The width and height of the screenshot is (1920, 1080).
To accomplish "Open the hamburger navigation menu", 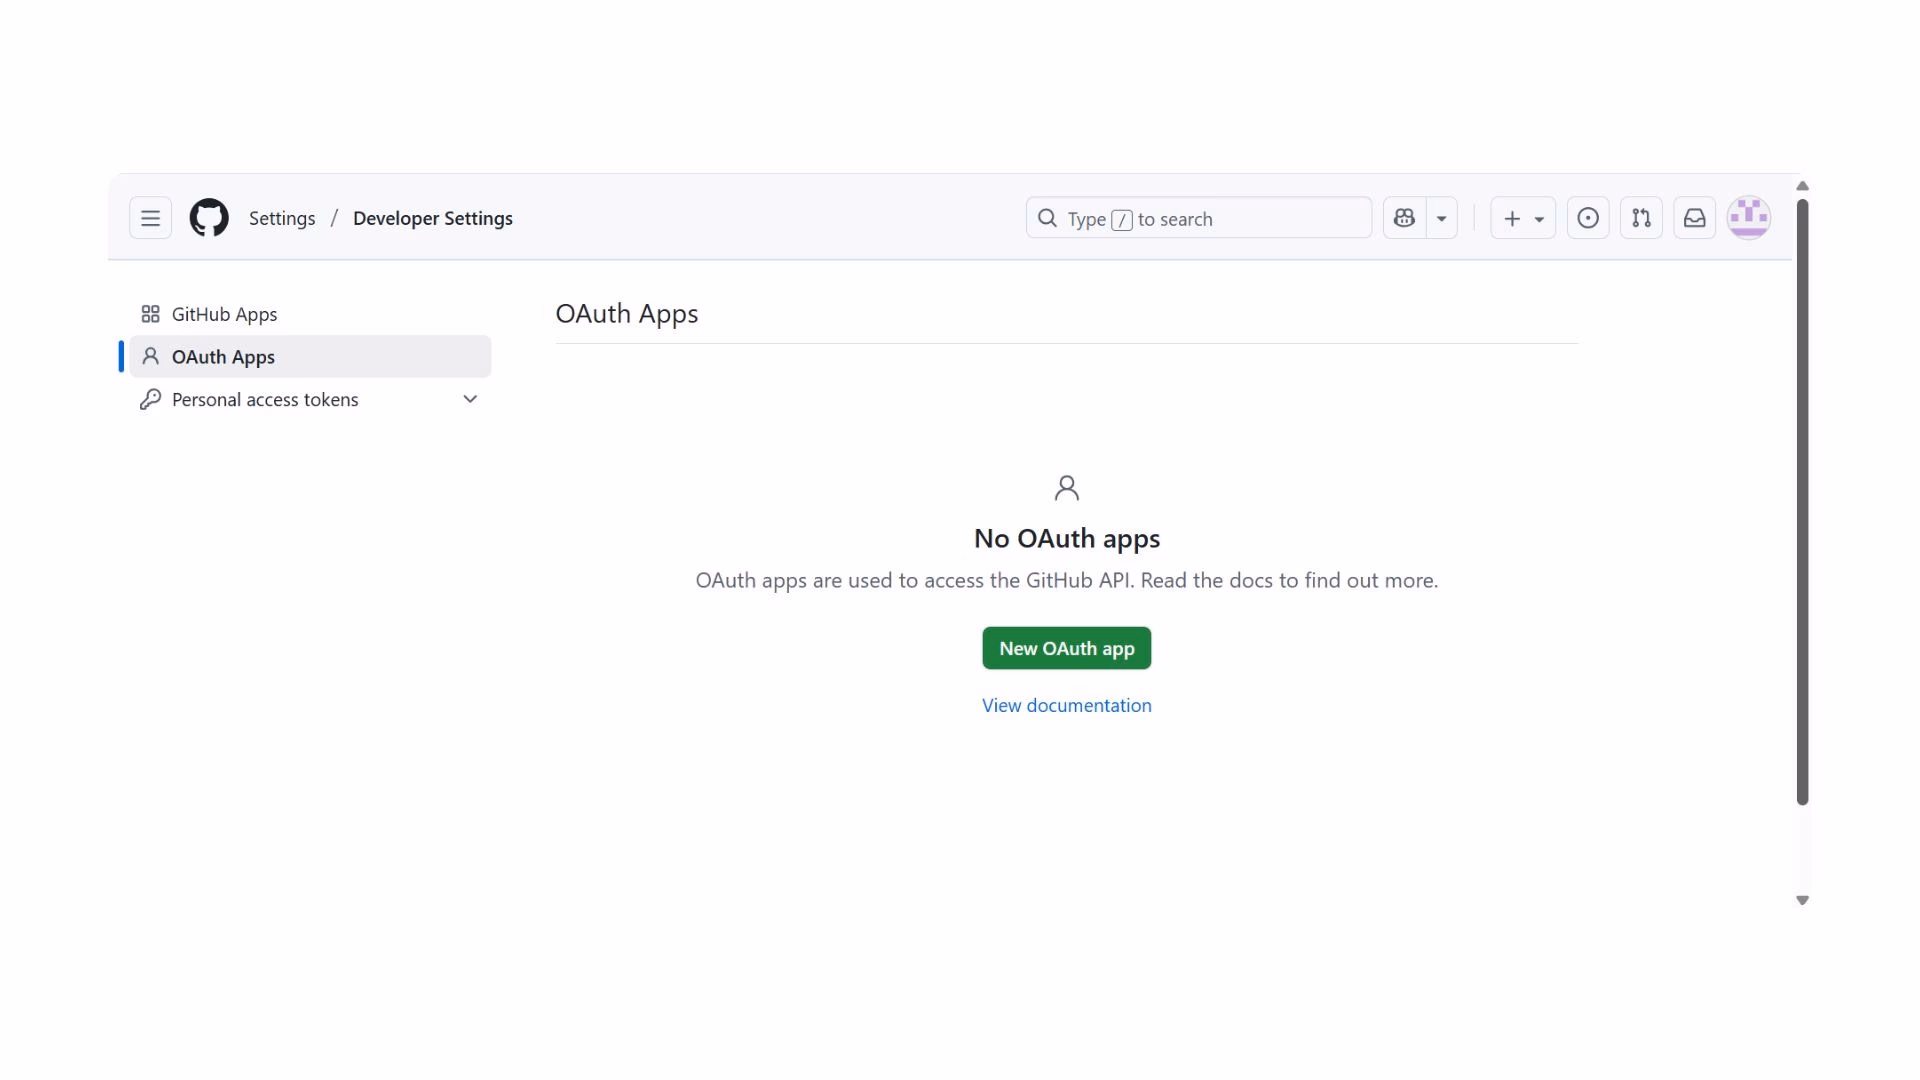I will coord(150,218).
